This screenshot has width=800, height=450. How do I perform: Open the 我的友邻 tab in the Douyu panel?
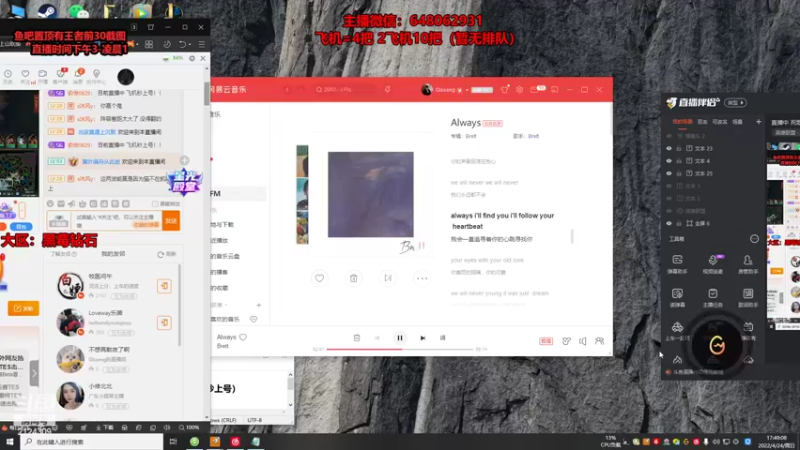[x=113, y=254]
